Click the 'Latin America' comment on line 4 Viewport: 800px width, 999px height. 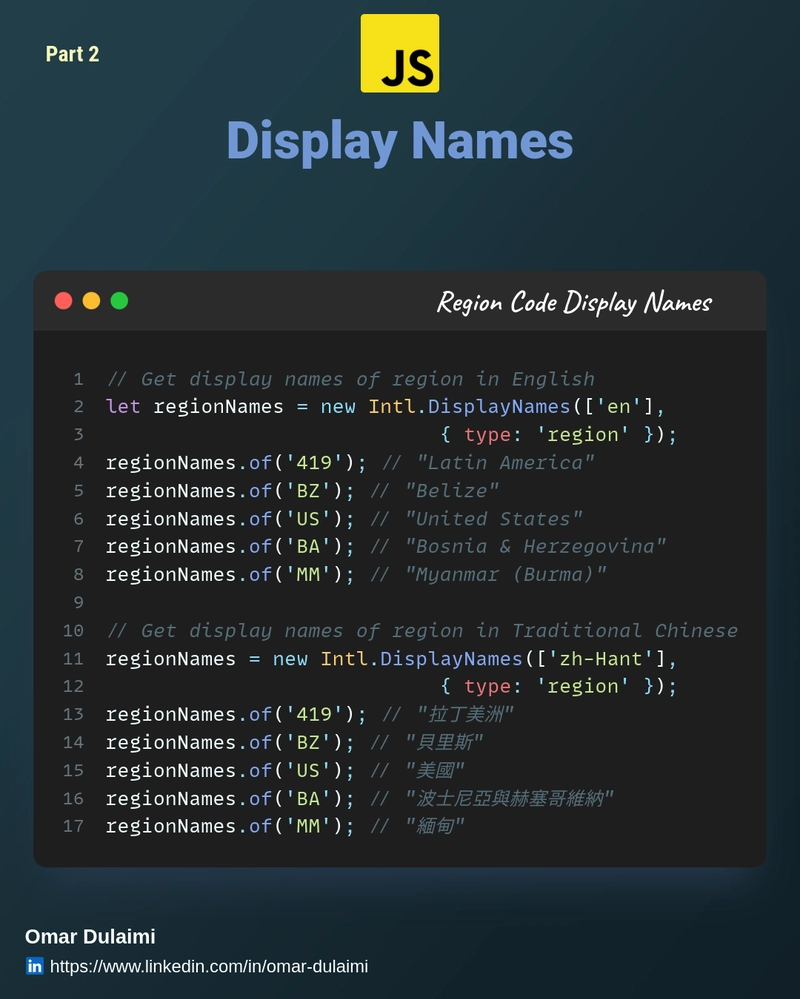tap(505, 463)
